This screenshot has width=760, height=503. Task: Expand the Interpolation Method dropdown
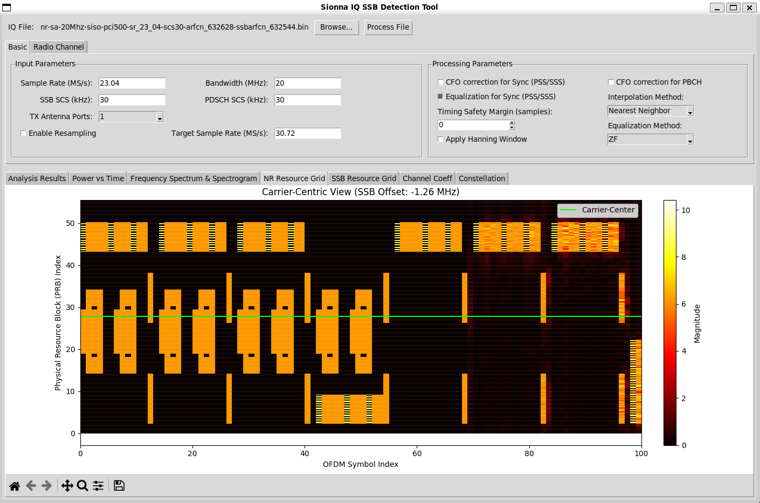[650, 111]
